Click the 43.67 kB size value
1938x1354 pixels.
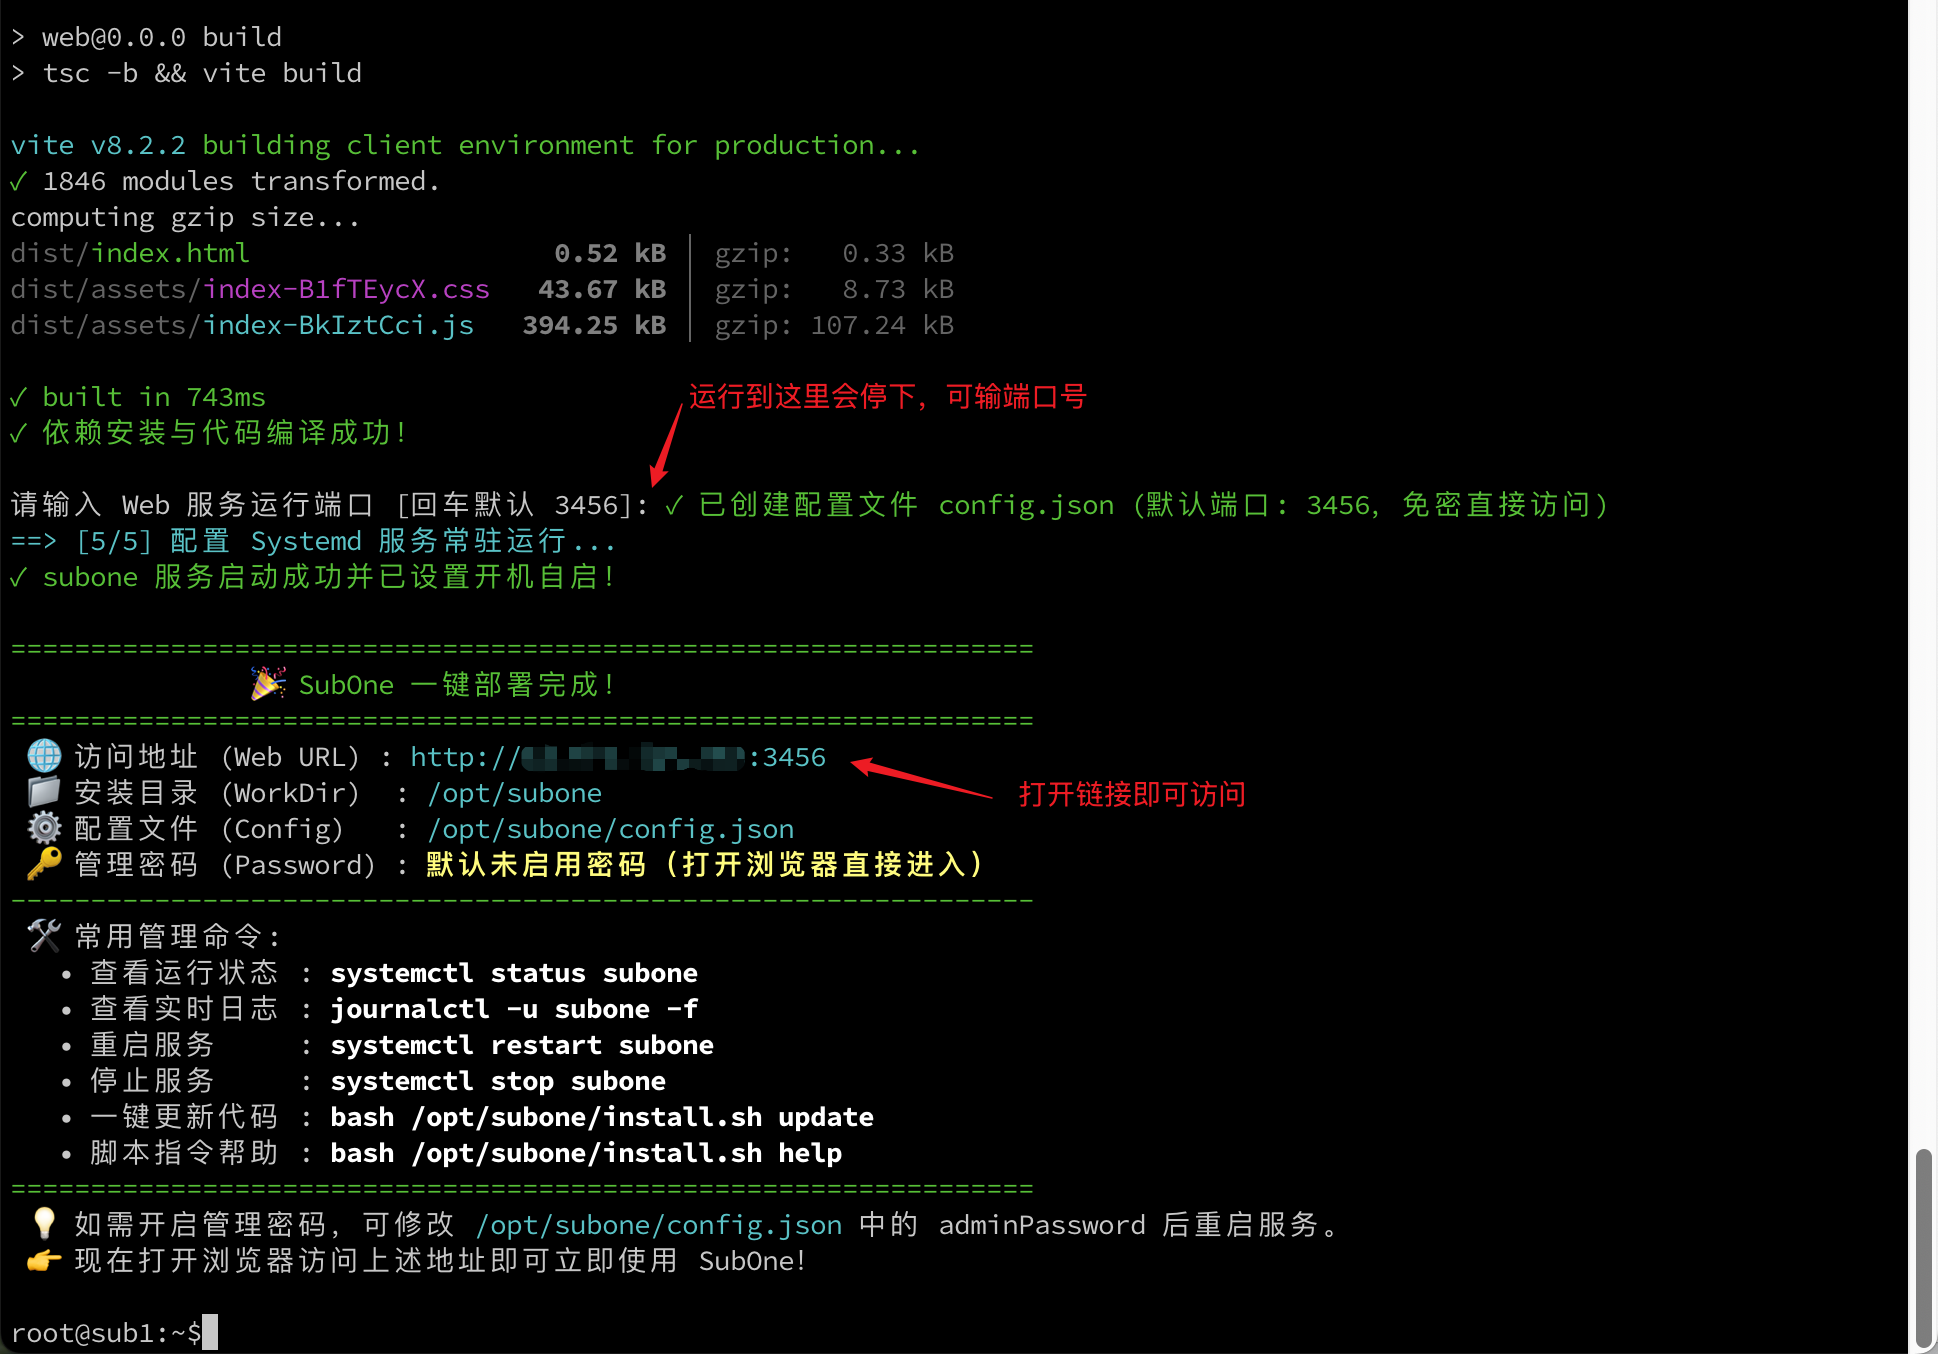602,289
